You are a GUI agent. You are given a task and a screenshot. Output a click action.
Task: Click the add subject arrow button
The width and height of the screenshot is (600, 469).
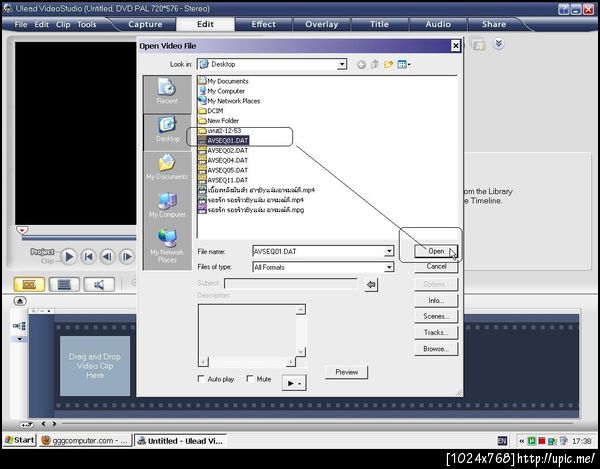coord(371,285)
